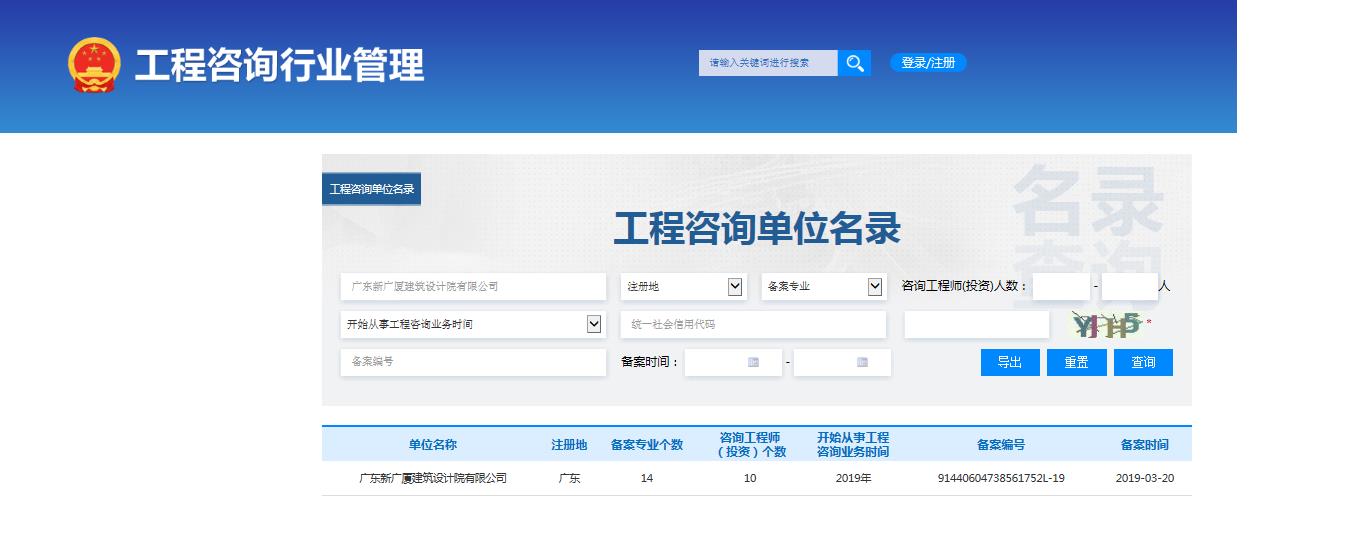
Task: Click the maximum consulting engineer count field
Action: 1129,286
